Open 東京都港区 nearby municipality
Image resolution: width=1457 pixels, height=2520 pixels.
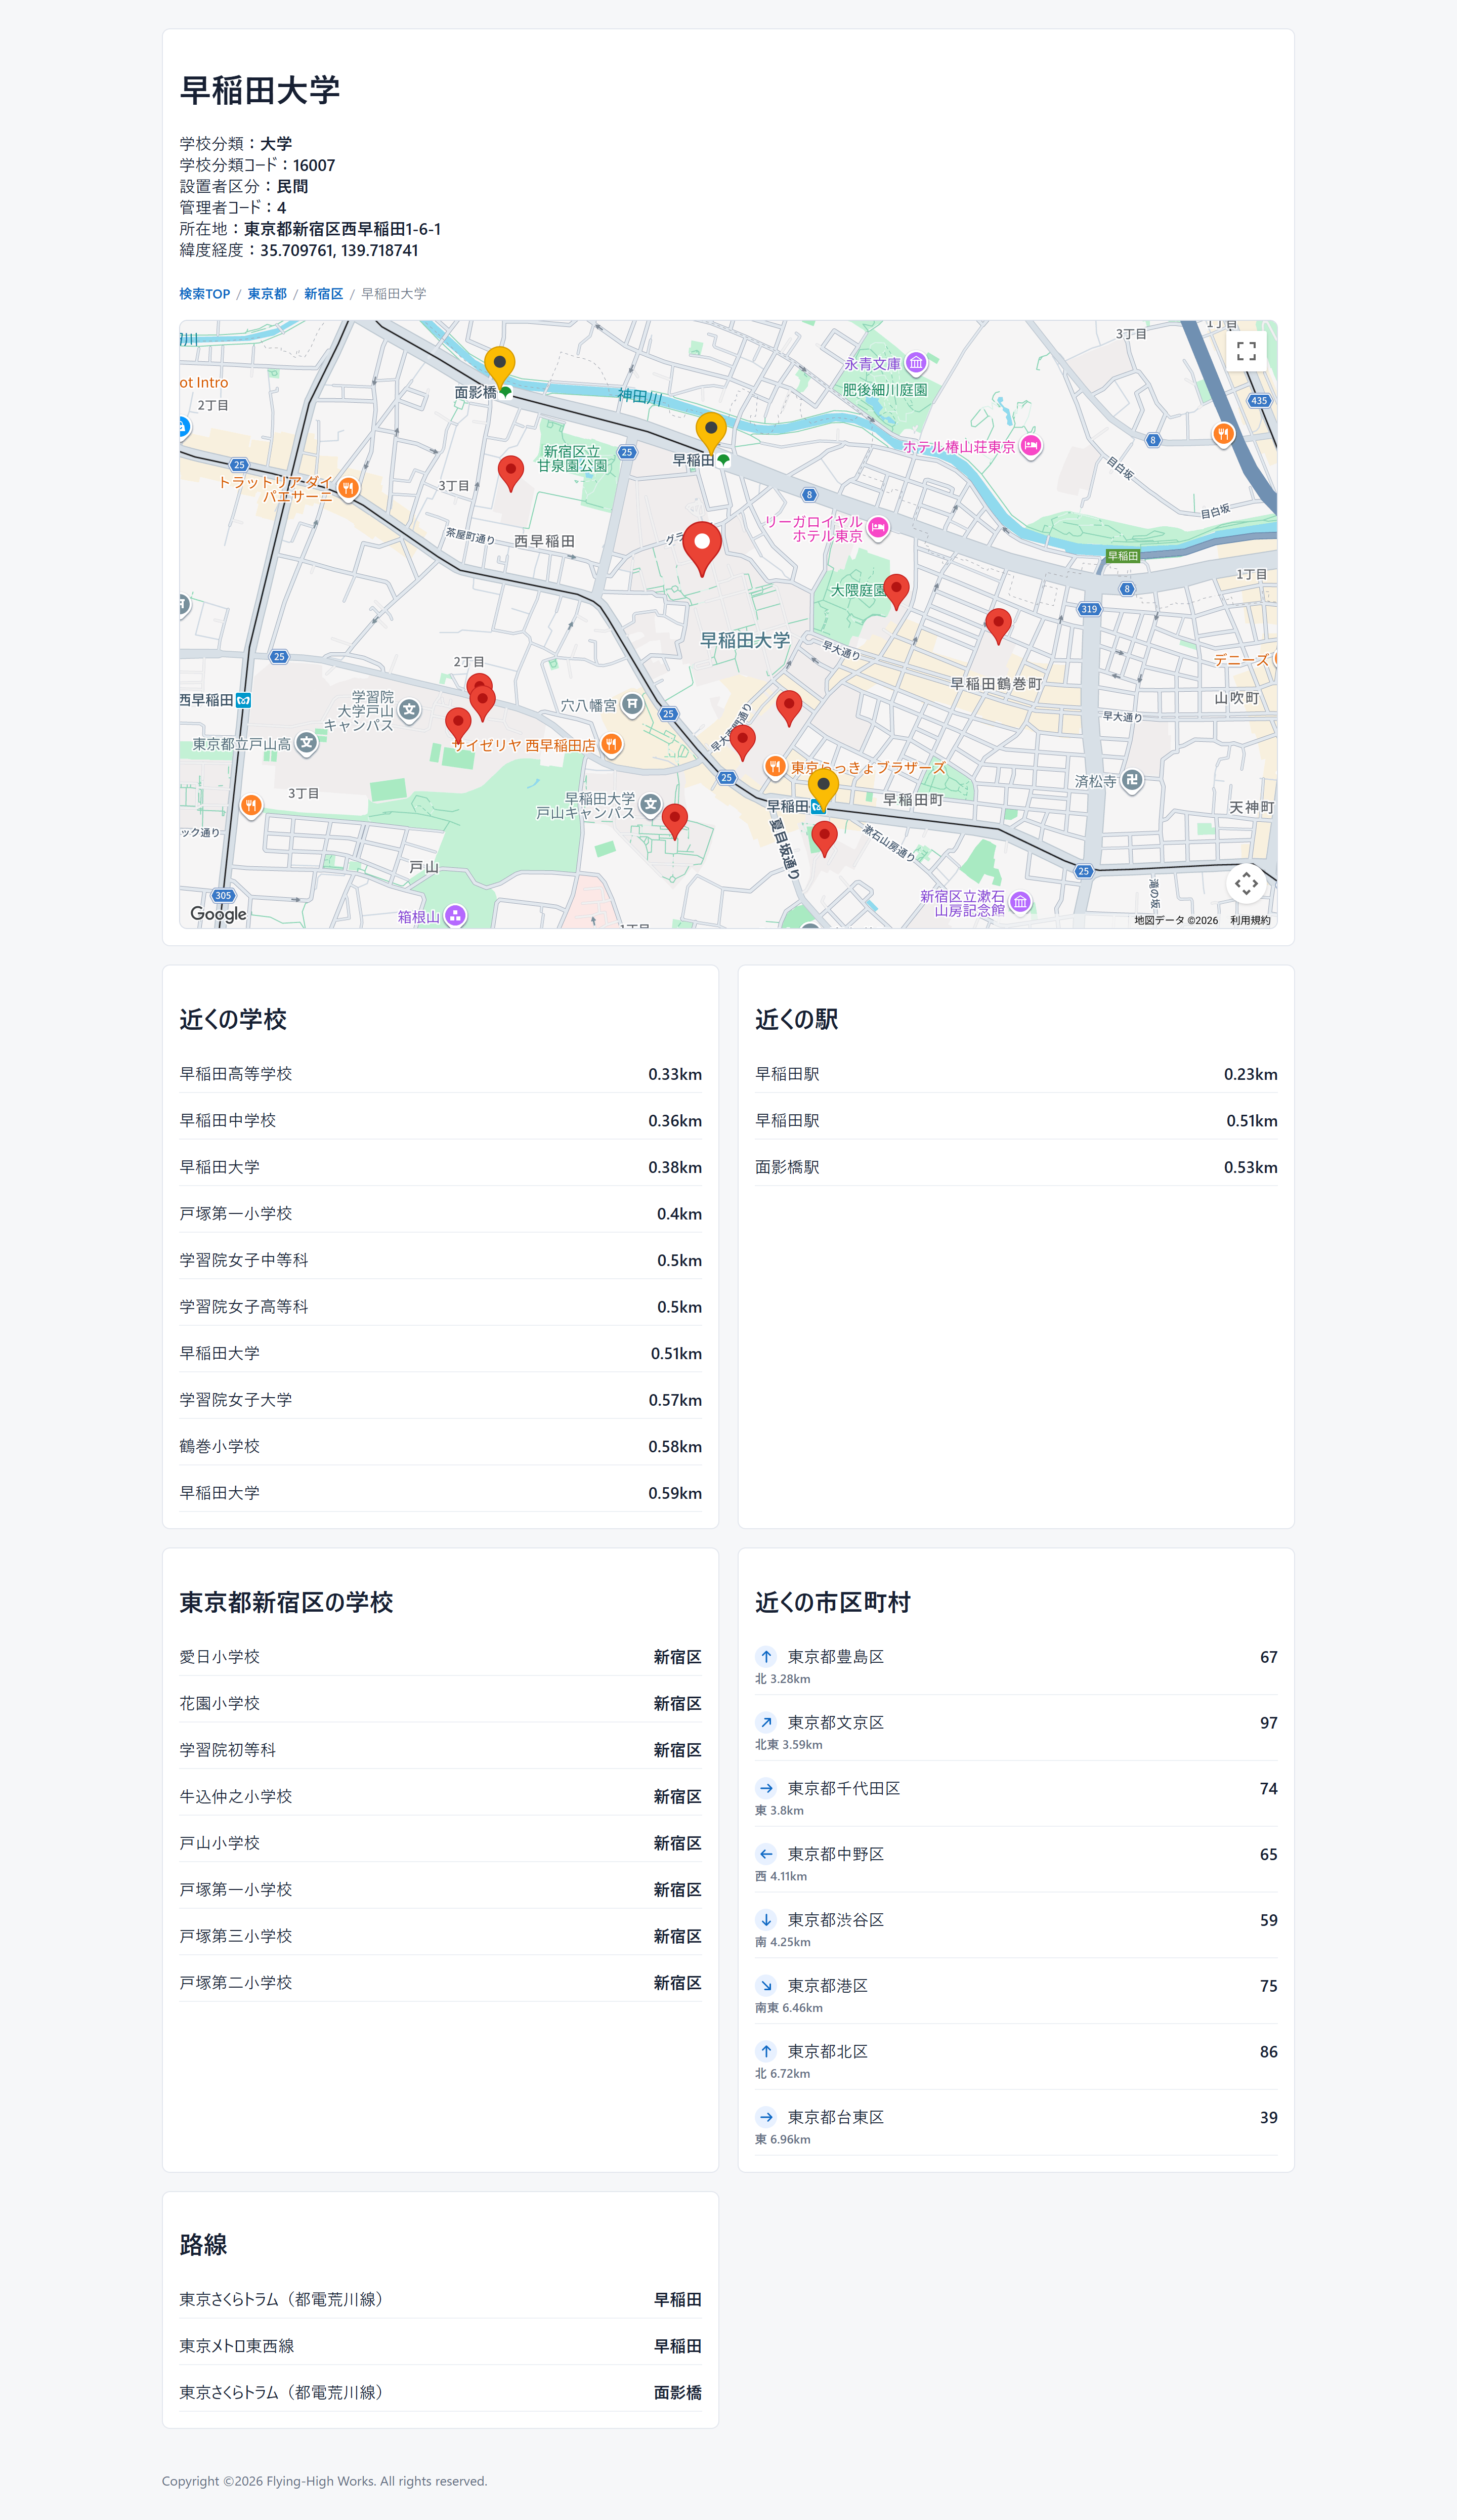click(x=1016, y=1995)
